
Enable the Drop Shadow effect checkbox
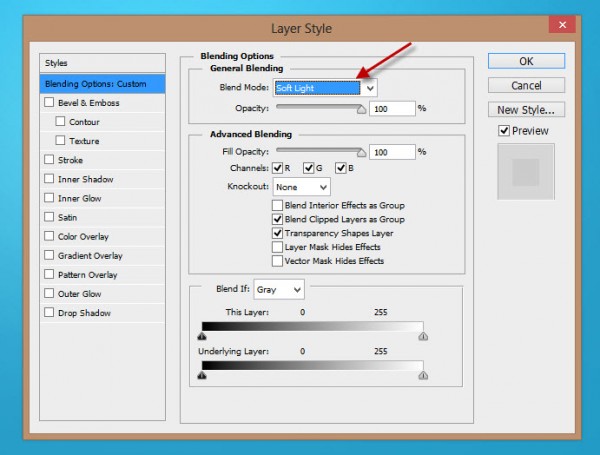(x=49, y=313)
